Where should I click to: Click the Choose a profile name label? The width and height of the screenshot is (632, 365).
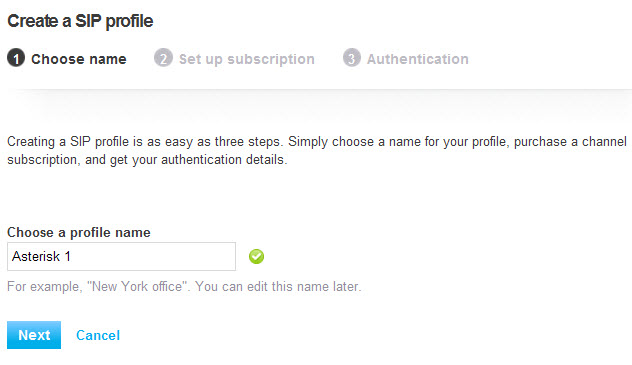pyautogui.click(x=79, y=232)
